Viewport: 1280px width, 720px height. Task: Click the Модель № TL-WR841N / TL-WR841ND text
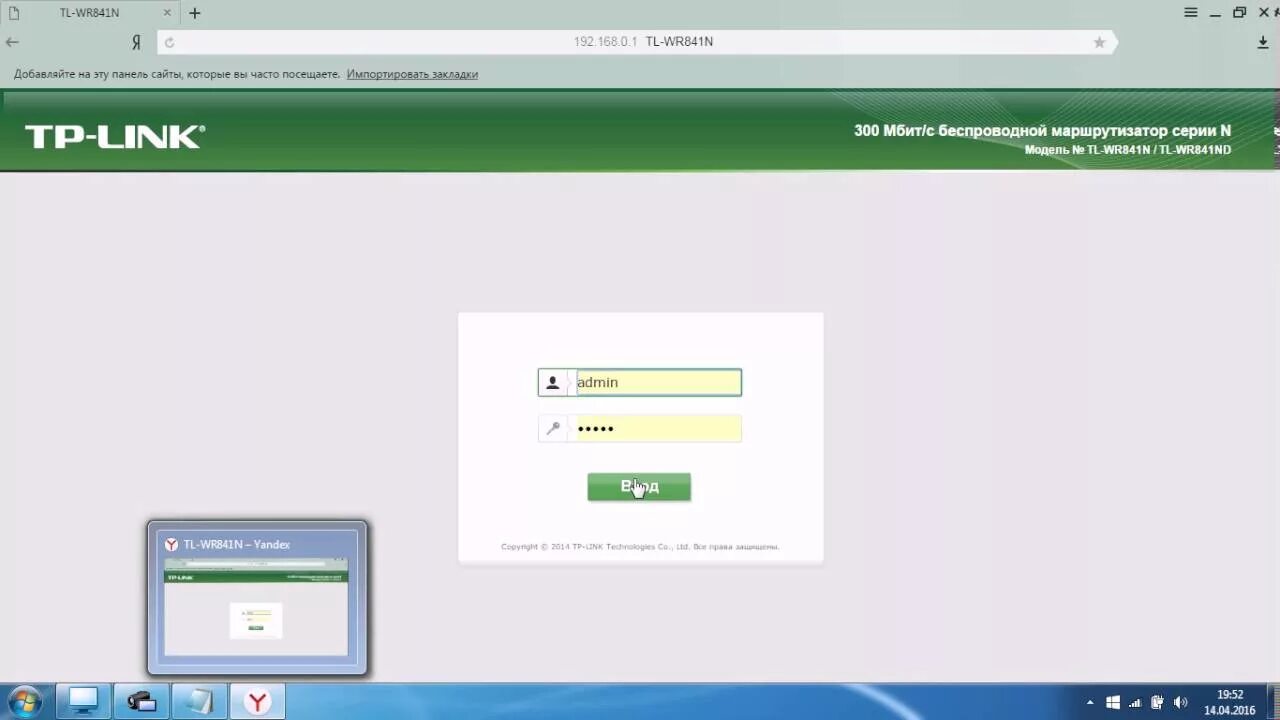coord(1128,150)
